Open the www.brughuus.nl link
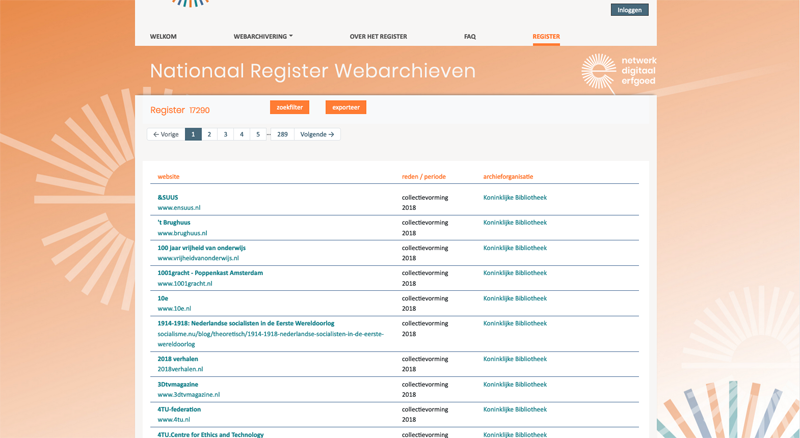Viewport: 800px width, 438px height. (182, 233)
